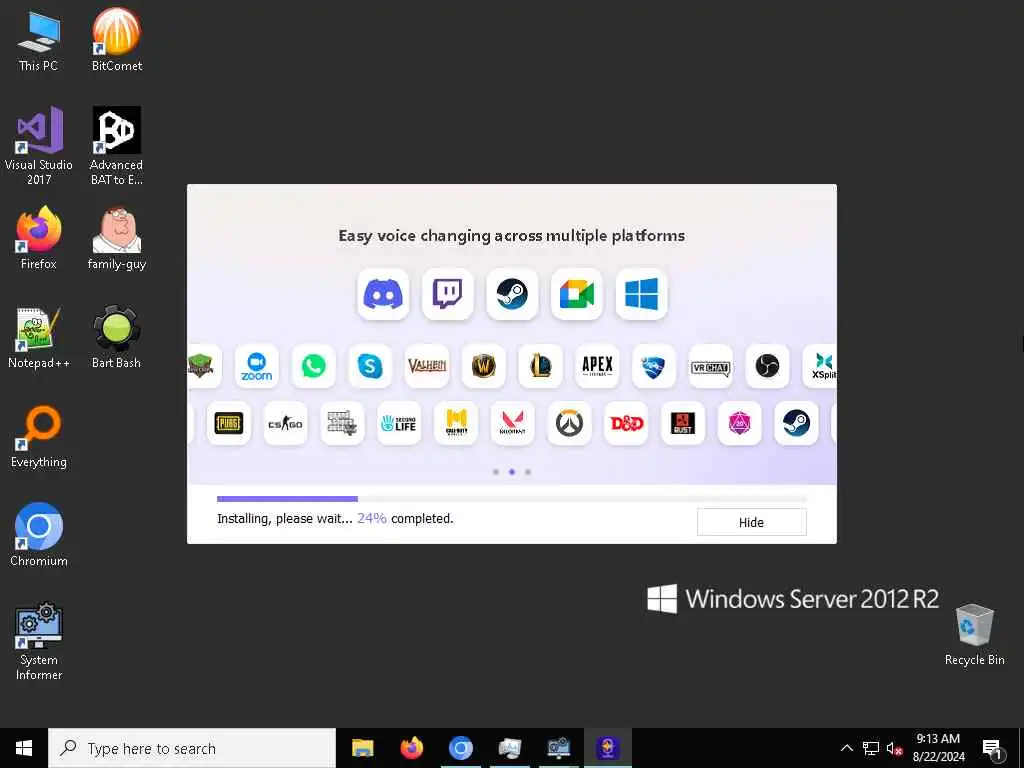Click the Steam icon beside Twitch

512,294
